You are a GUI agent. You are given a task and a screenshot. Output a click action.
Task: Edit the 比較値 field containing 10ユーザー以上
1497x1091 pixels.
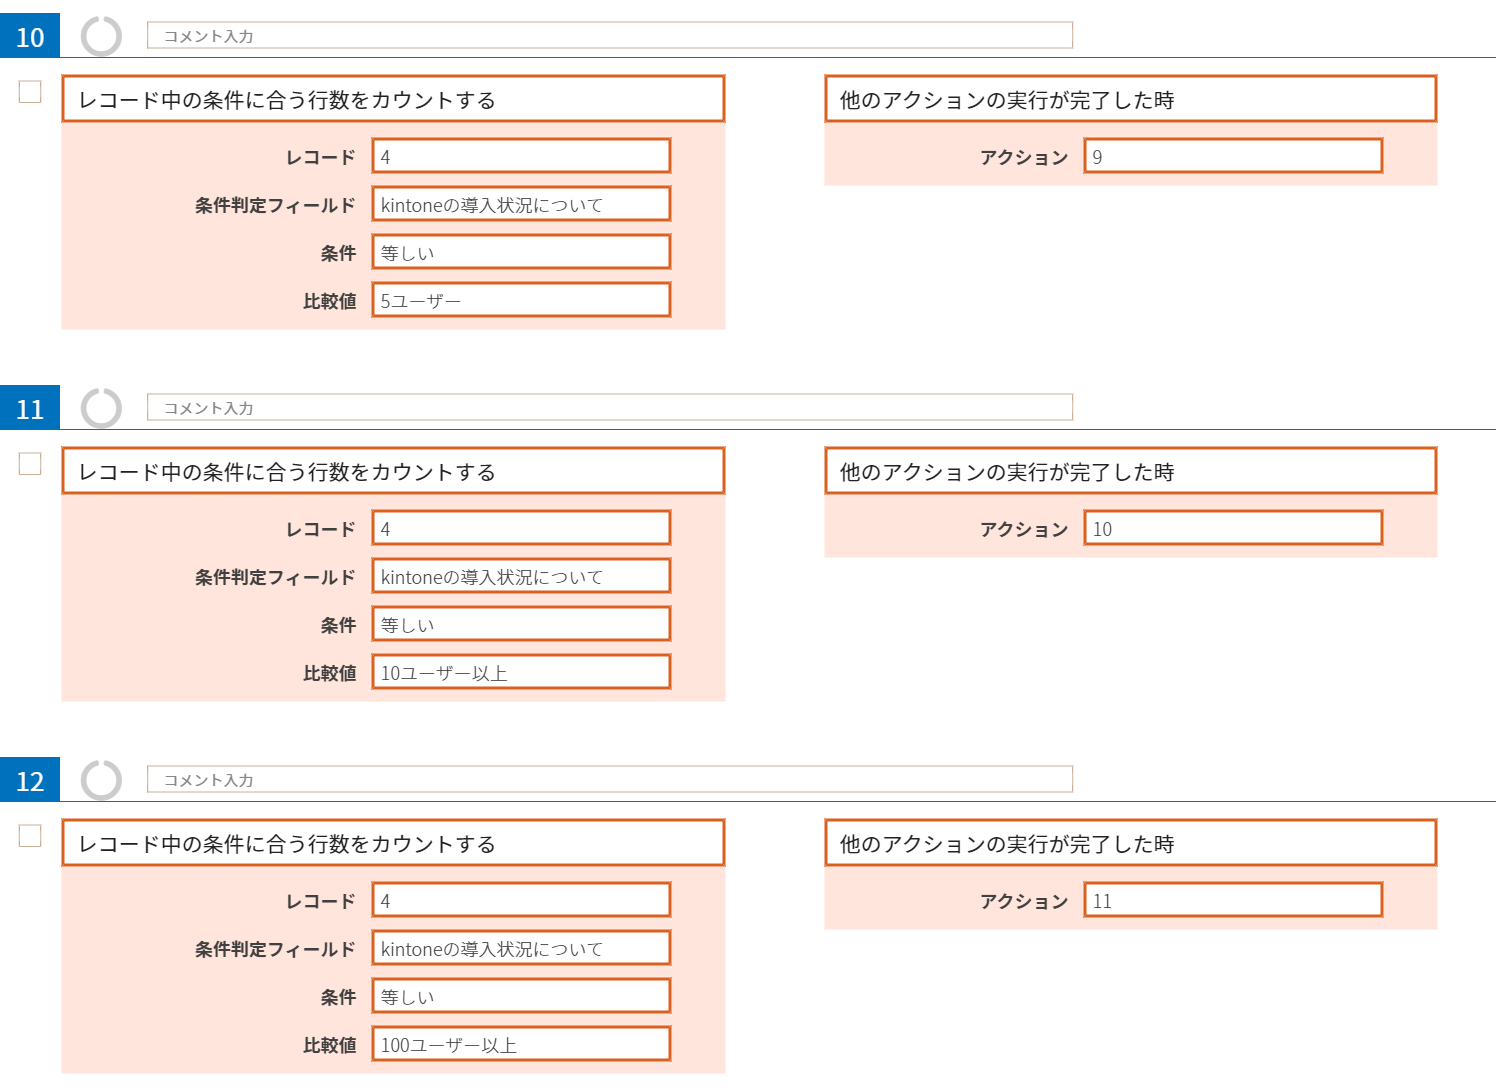pos(521,672)
